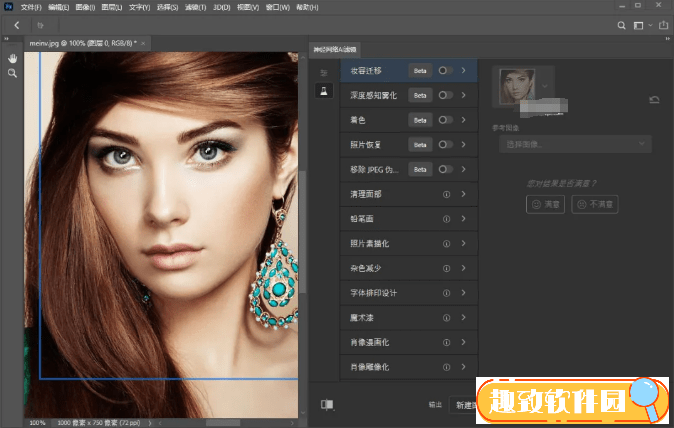
Task: Click the canvas horizontal scrollbar
Action: point(223,423)
